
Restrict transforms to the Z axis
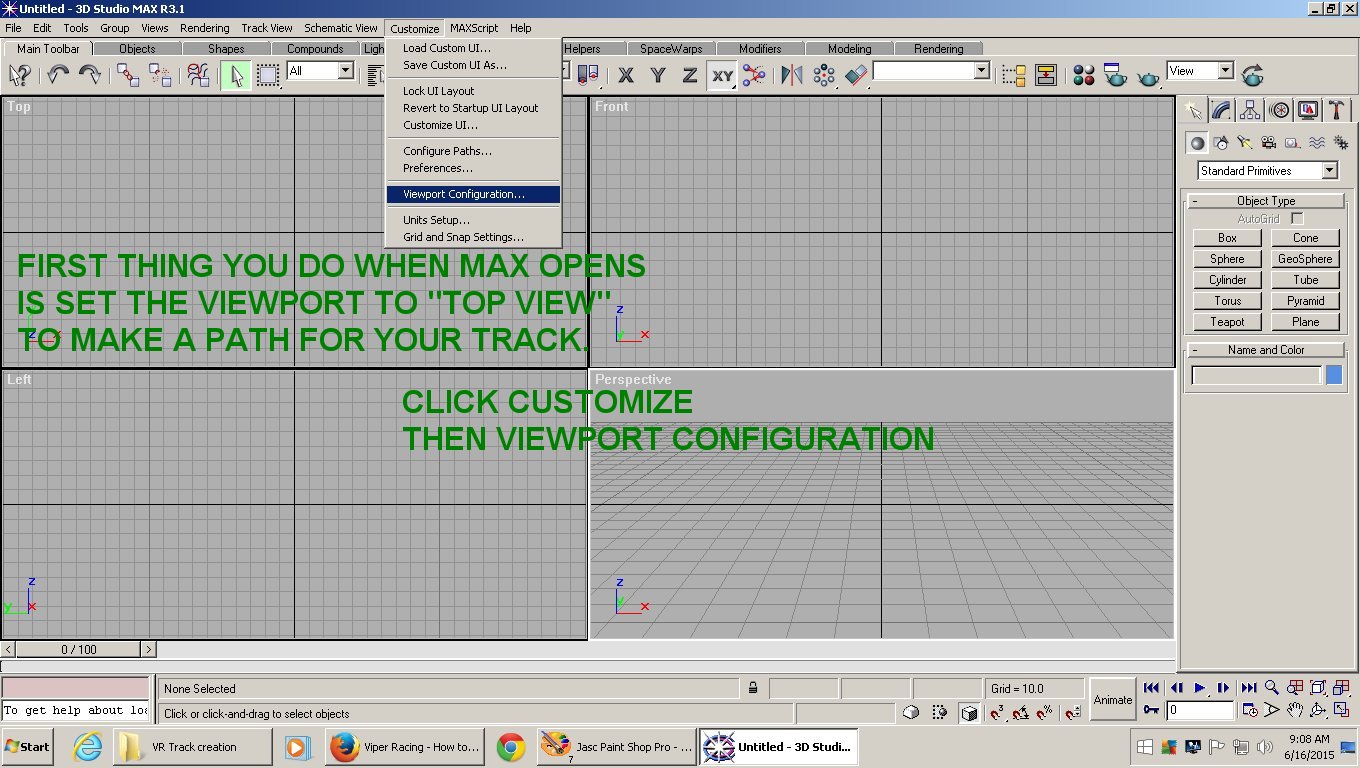point(690,75)
